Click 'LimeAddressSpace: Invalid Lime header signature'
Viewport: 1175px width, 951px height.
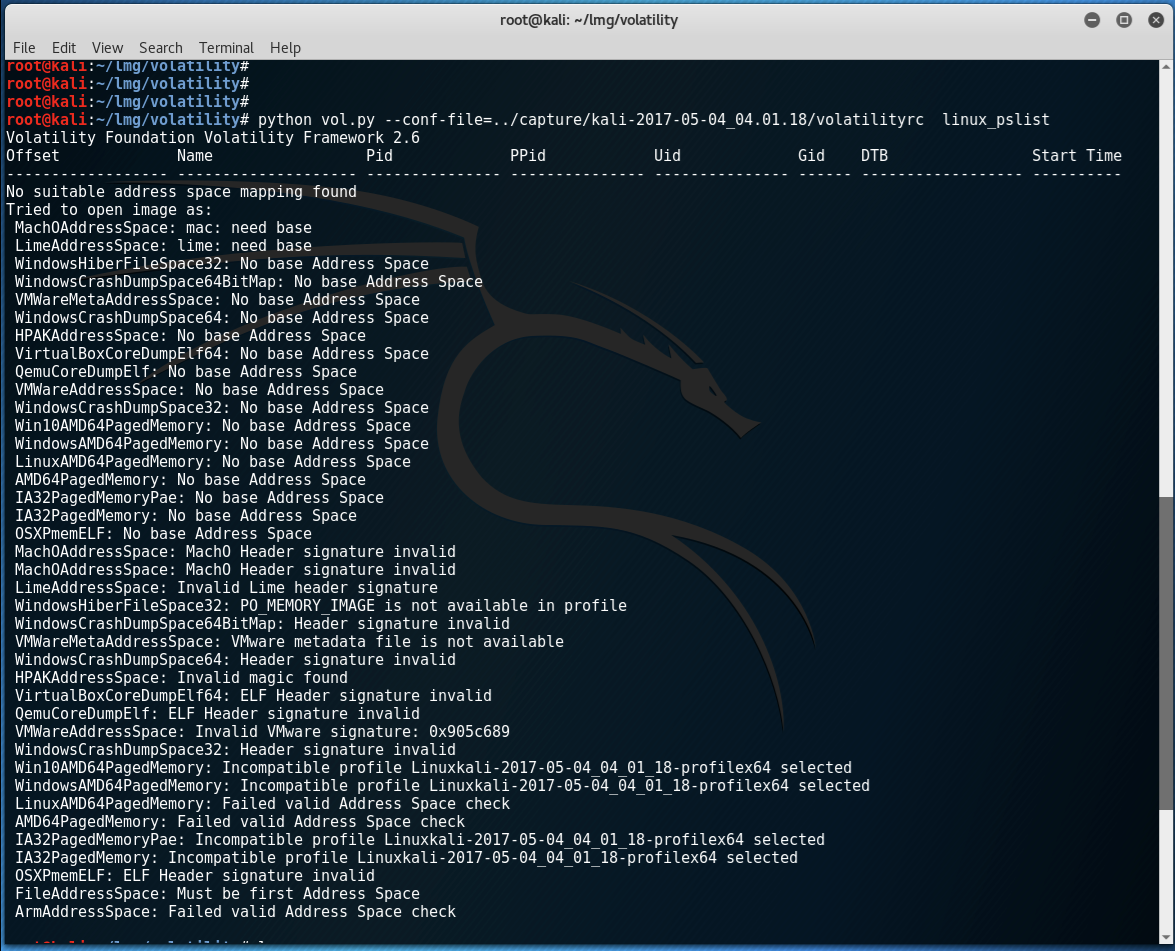(226, 588)
